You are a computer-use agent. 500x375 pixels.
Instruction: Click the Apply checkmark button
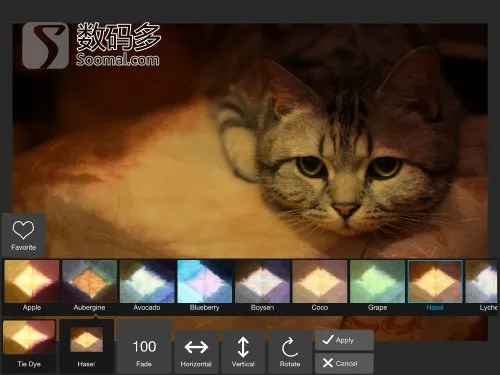(344, 340)
